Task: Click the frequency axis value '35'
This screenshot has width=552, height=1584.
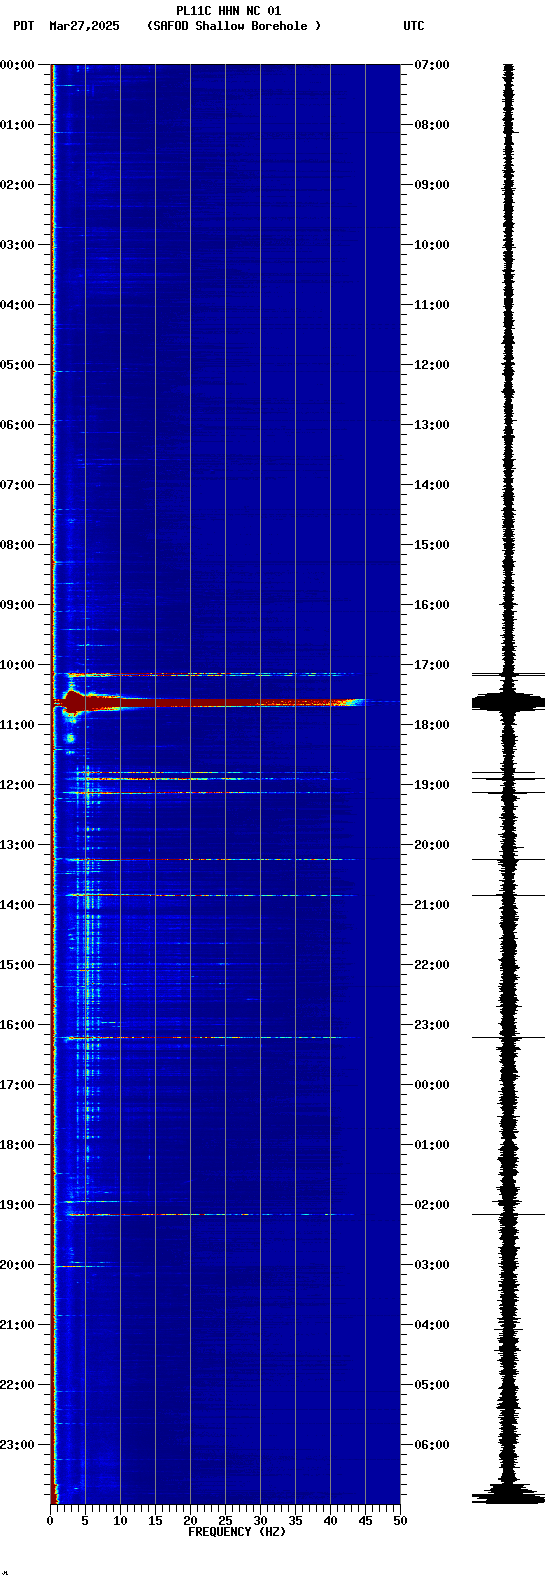Action: coord(295,1521)
